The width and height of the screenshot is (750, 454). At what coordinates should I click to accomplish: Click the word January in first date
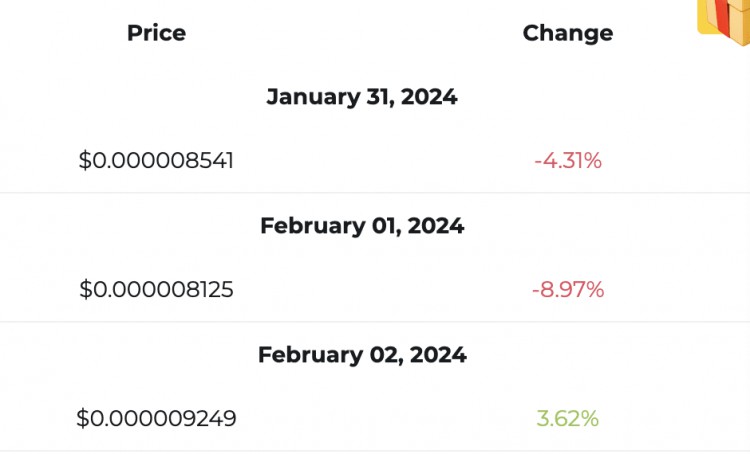click(x=313, y=98)
